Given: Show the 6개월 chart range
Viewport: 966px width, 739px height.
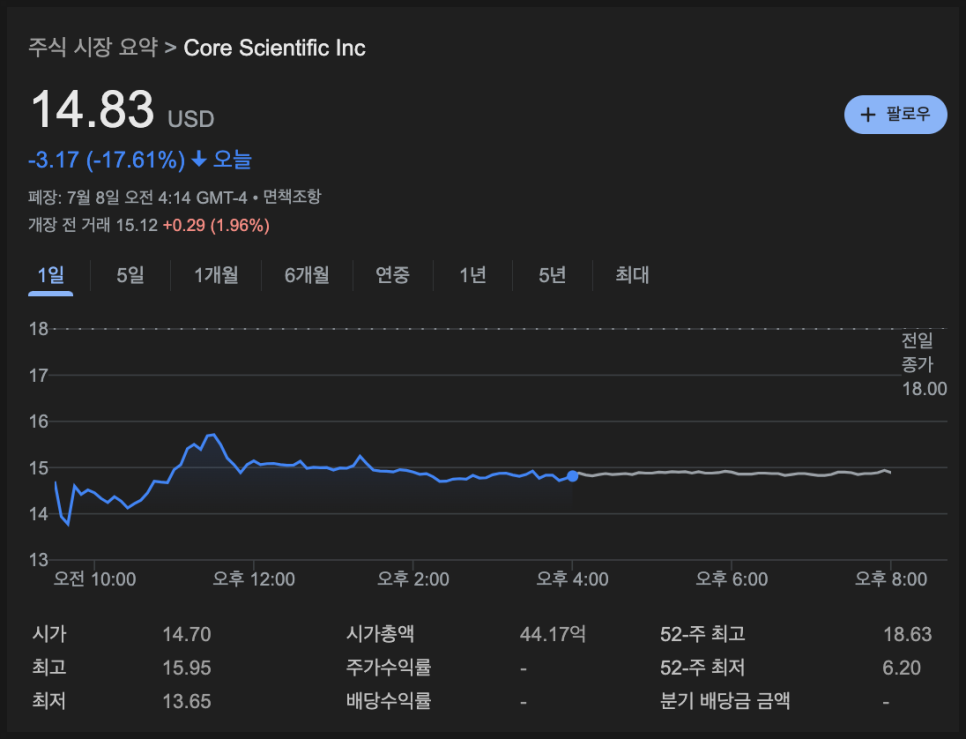Looking at the screenshot, I should pos(307,275).
